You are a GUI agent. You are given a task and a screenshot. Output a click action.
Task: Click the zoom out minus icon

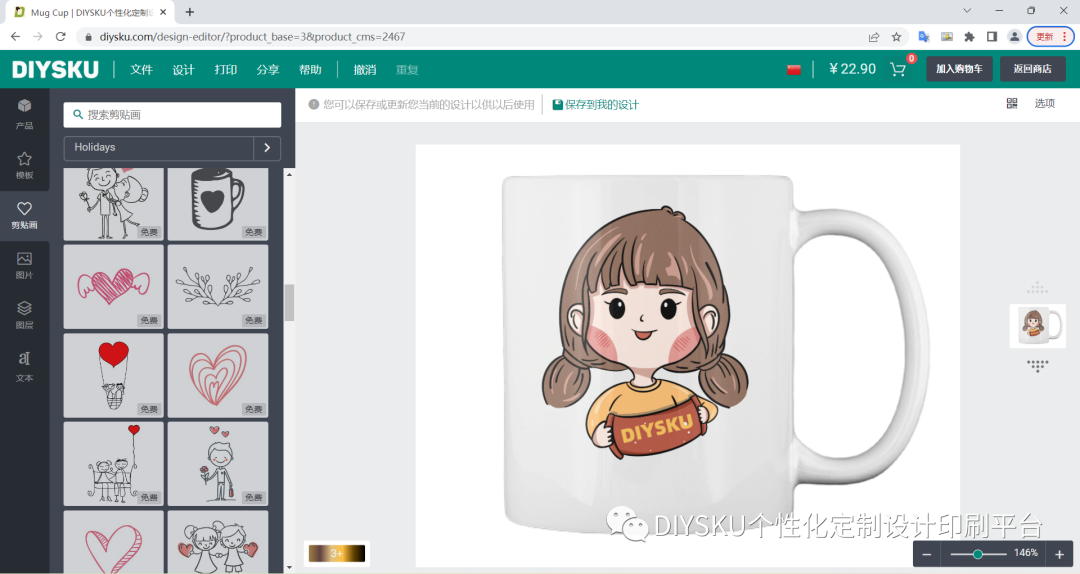click(926, 554)
